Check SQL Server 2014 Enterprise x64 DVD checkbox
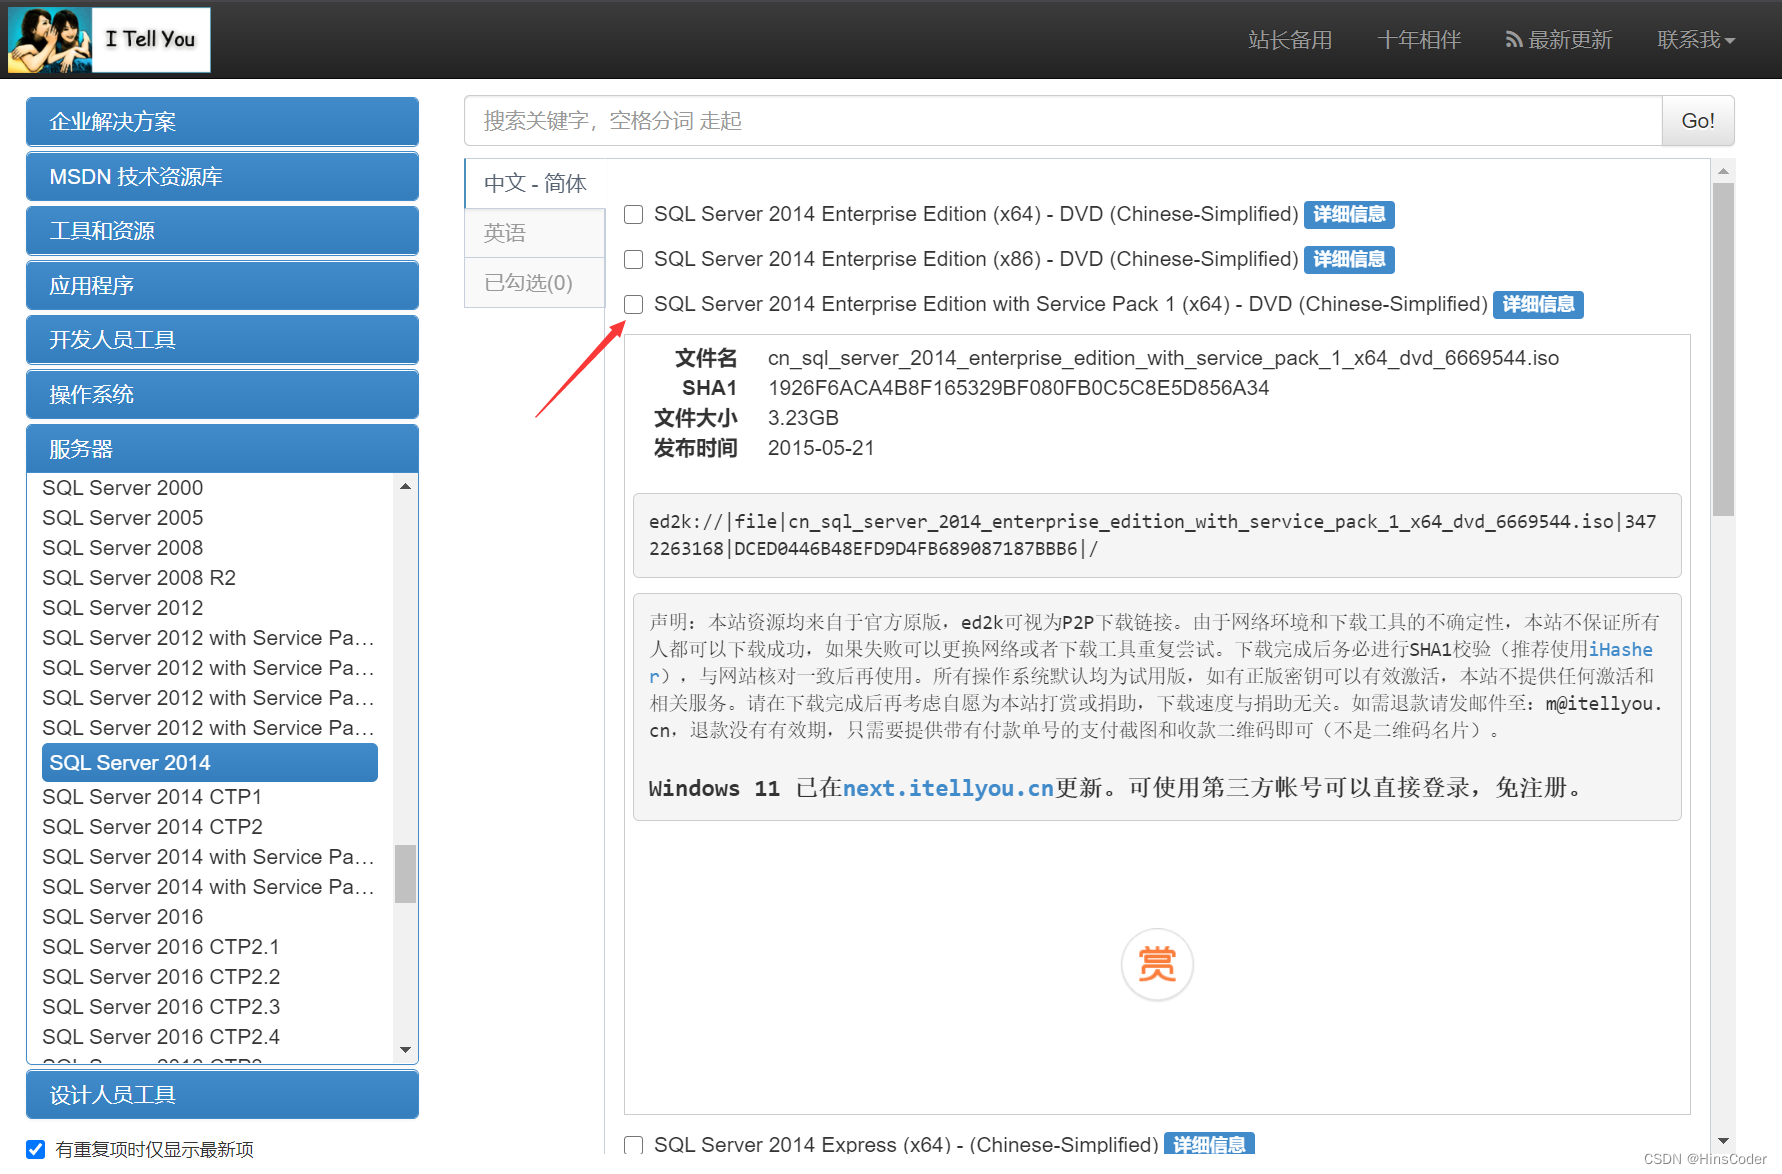 pos(634,215)
